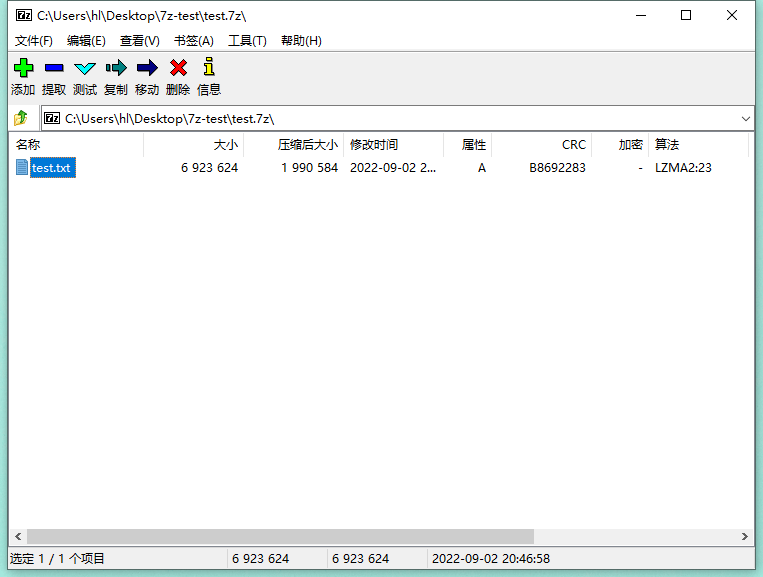Go up one folder level icon
This screenshot has width=763, height=577.
[x=21, y=118]
